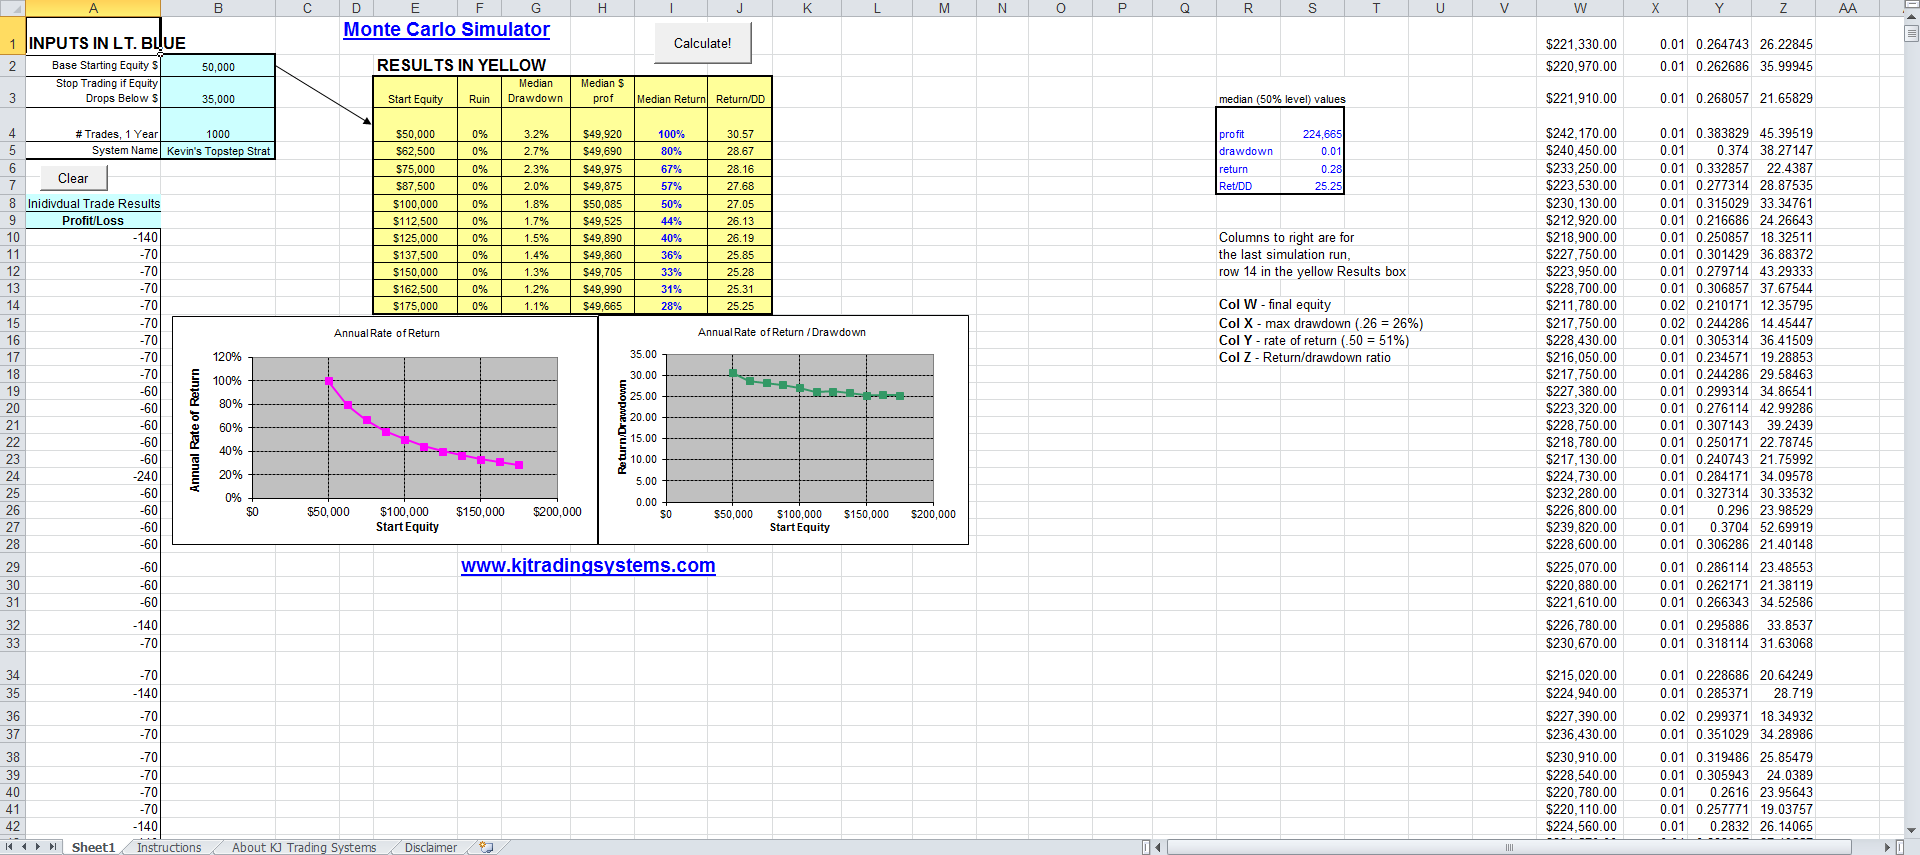Click the vertical split box right of horizontal scrollbar
The width and height of the screenshot is (1920, 855).
1898,847
